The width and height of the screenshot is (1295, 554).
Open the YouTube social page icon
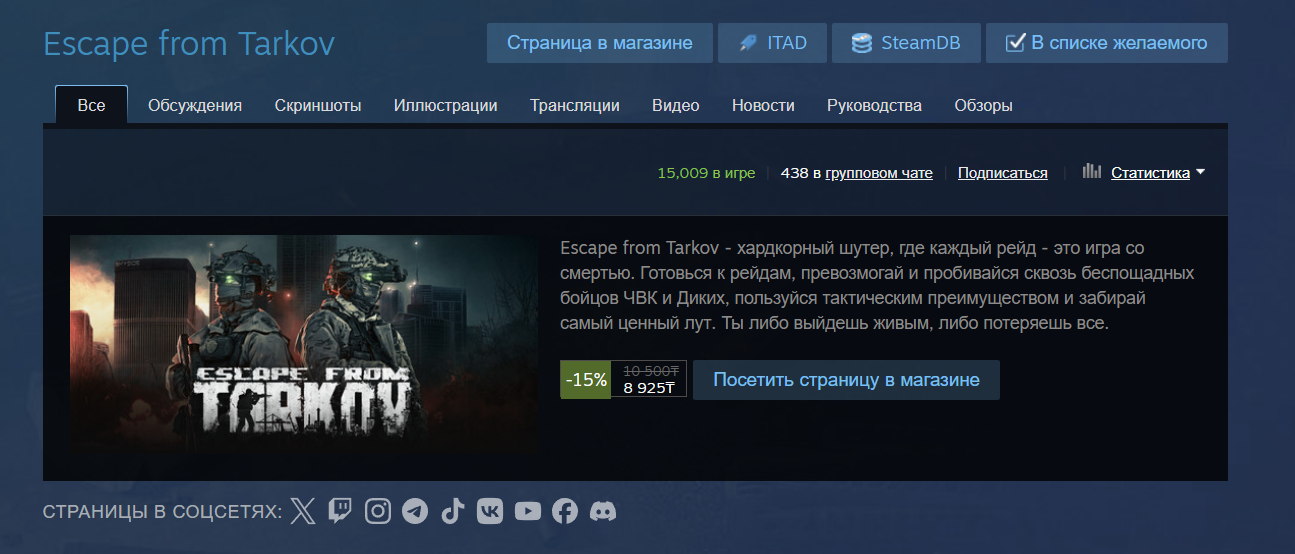[528, 512]
